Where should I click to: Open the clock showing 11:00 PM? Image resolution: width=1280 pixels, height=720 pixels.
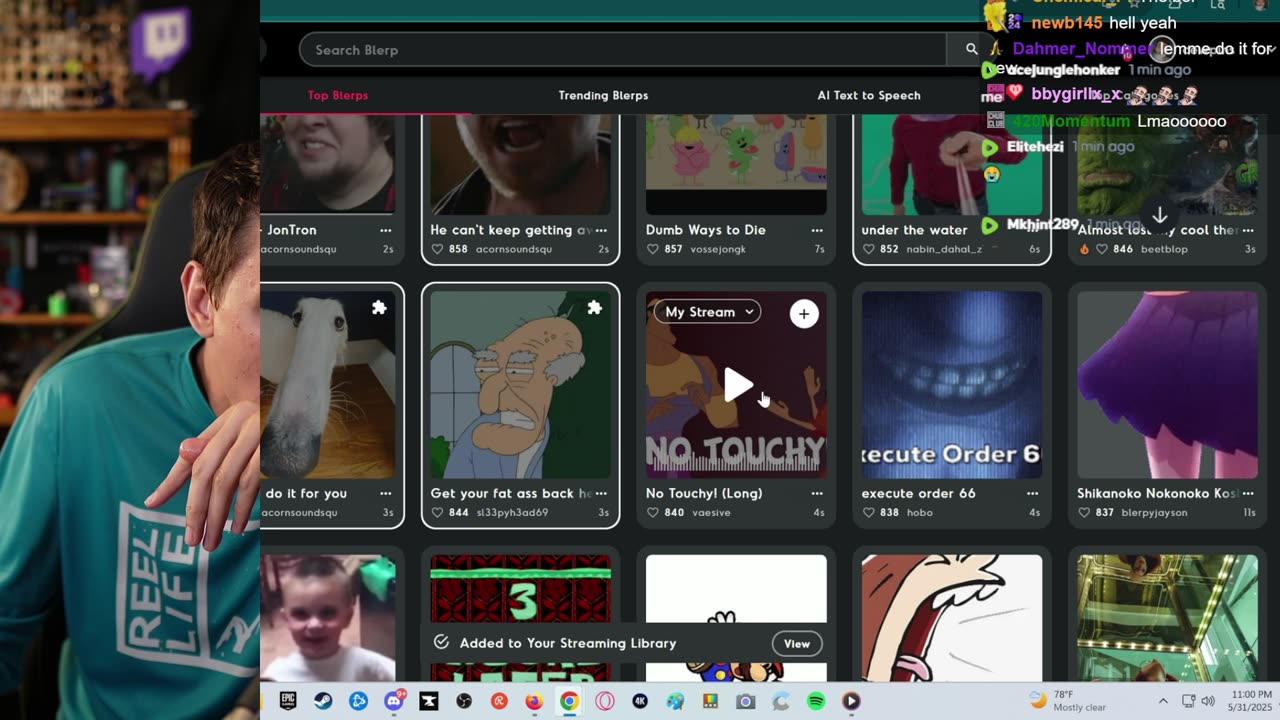point(1251,701)
